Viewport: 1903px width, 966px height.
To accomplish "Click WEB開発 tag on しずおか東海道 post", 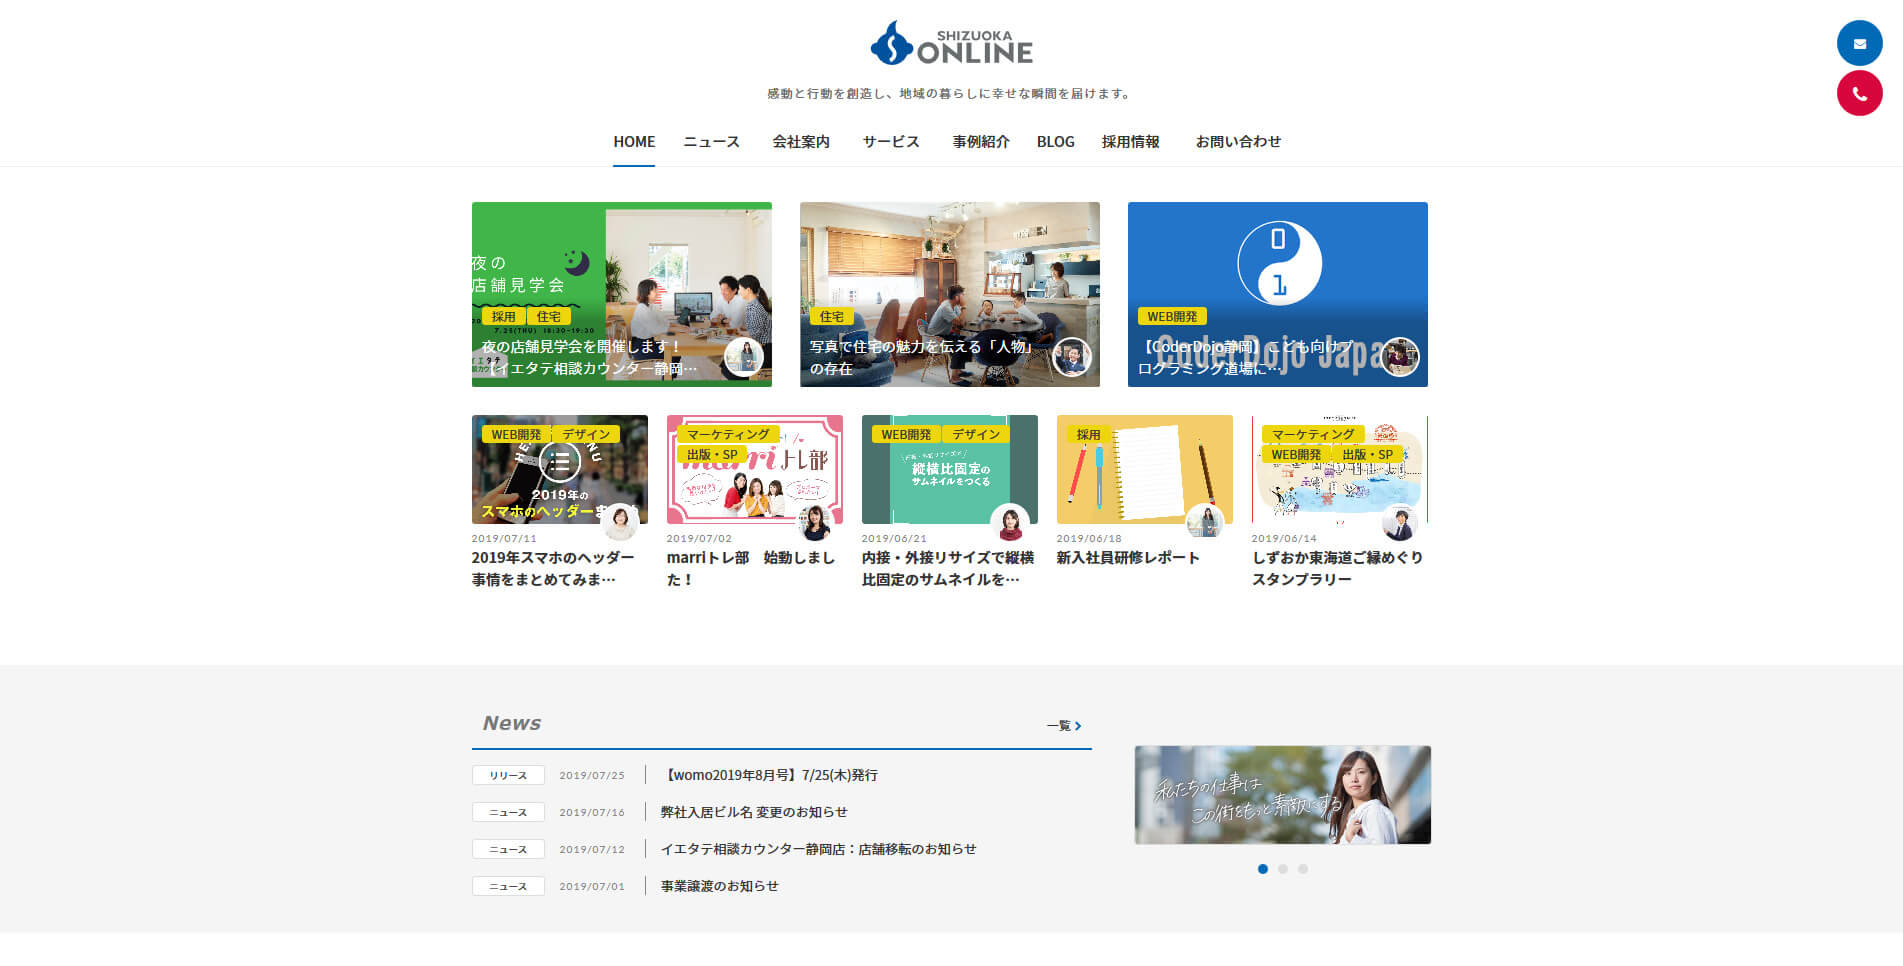I will tap(1296, 455).
